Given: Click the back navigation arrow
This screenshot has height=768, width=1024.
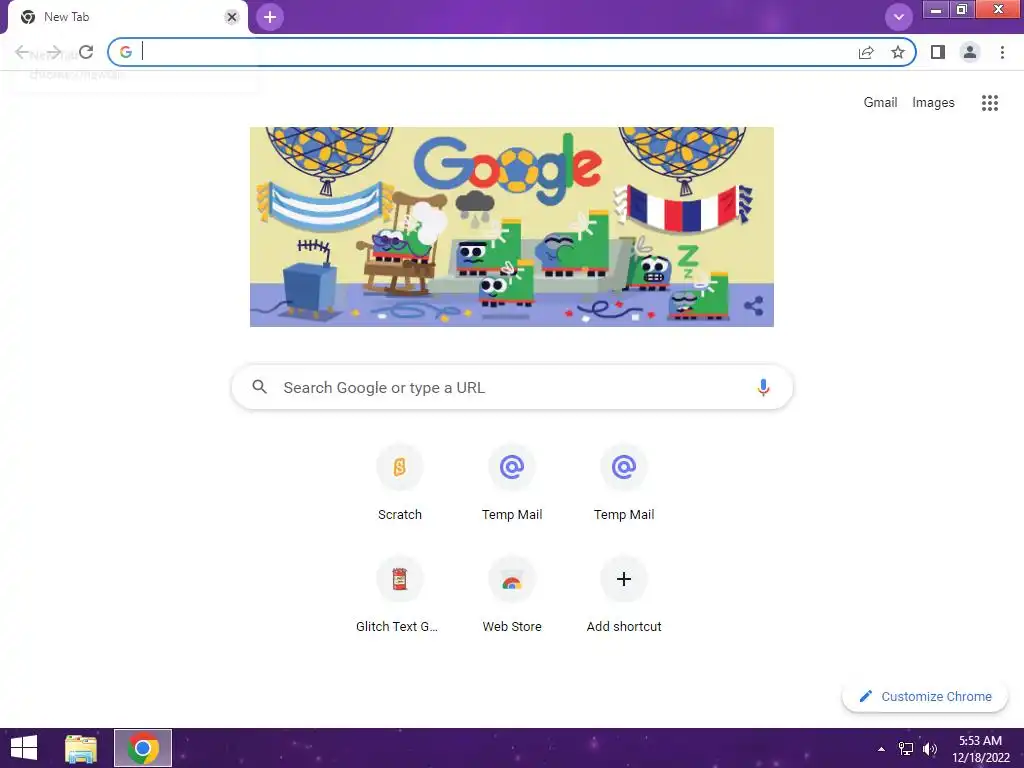Looking at the screenshot, I should coord(22,52).
